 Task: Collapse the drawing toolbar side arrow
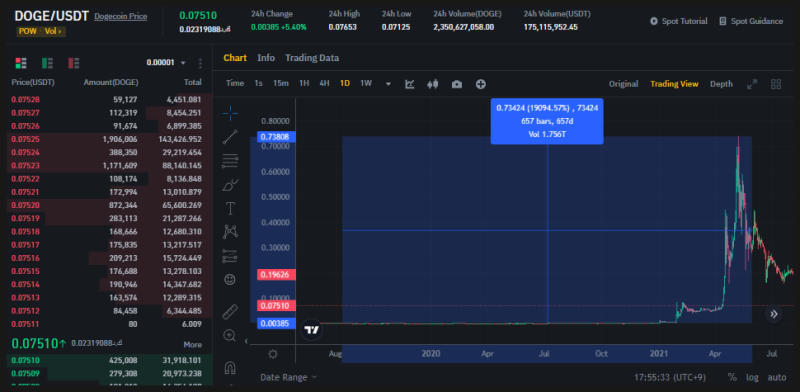[246, 341]
